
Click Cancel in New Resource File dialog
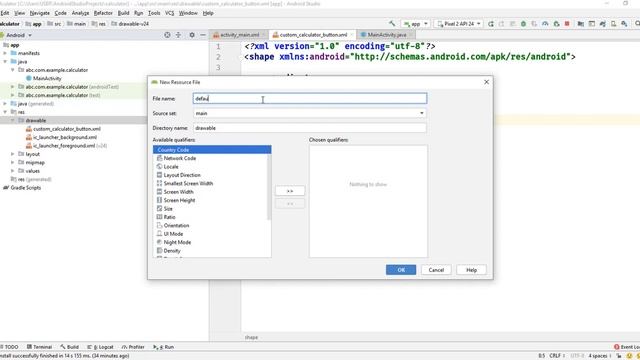tap(436, 270)
